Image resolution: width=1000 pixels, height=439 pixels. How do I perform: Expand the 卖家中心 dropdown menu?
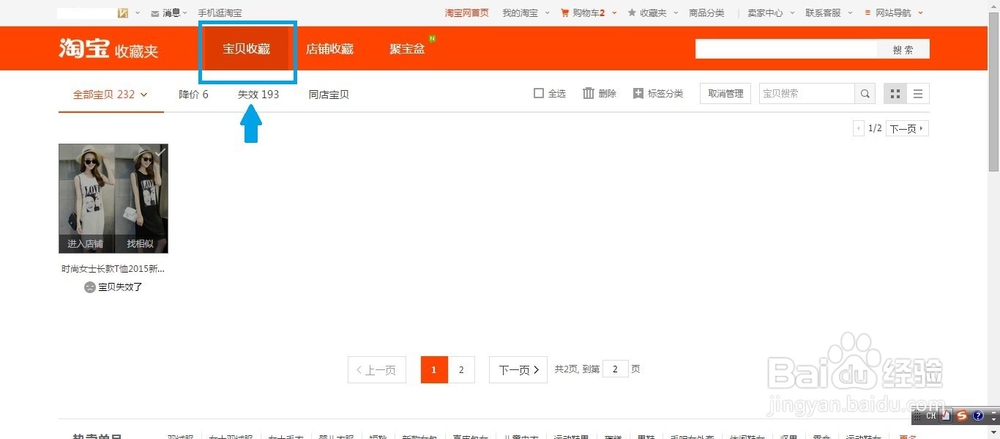[x=792, y=13]
